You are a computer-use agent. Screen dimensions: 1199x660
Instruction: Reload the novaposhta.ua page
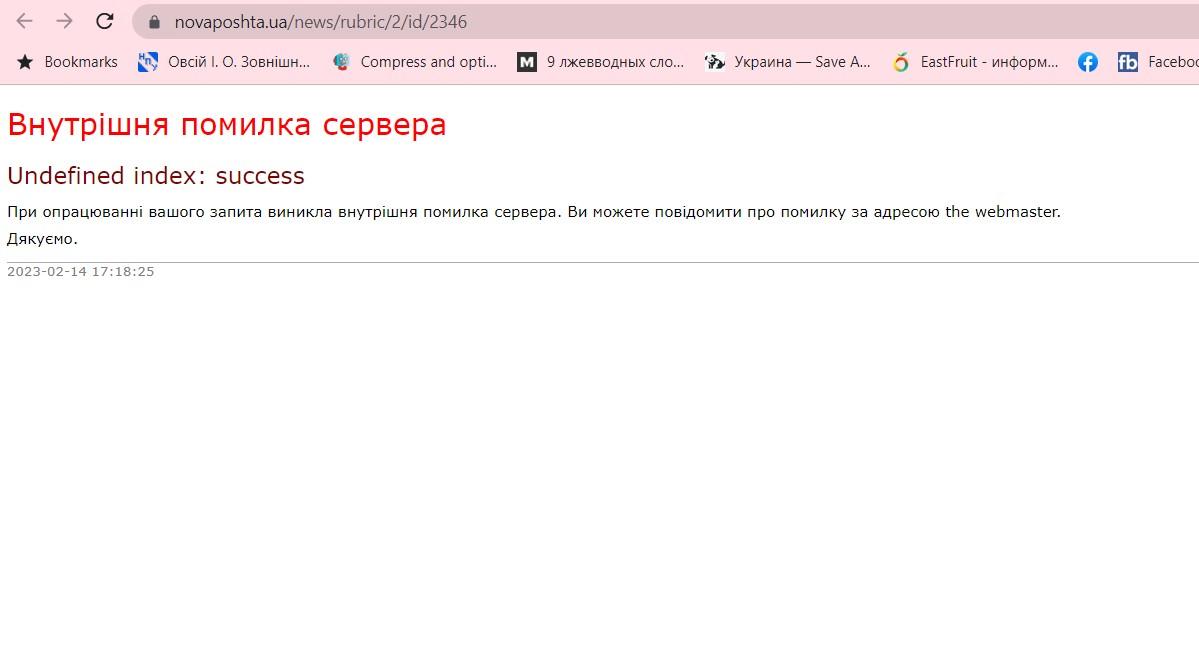(105, 21)
